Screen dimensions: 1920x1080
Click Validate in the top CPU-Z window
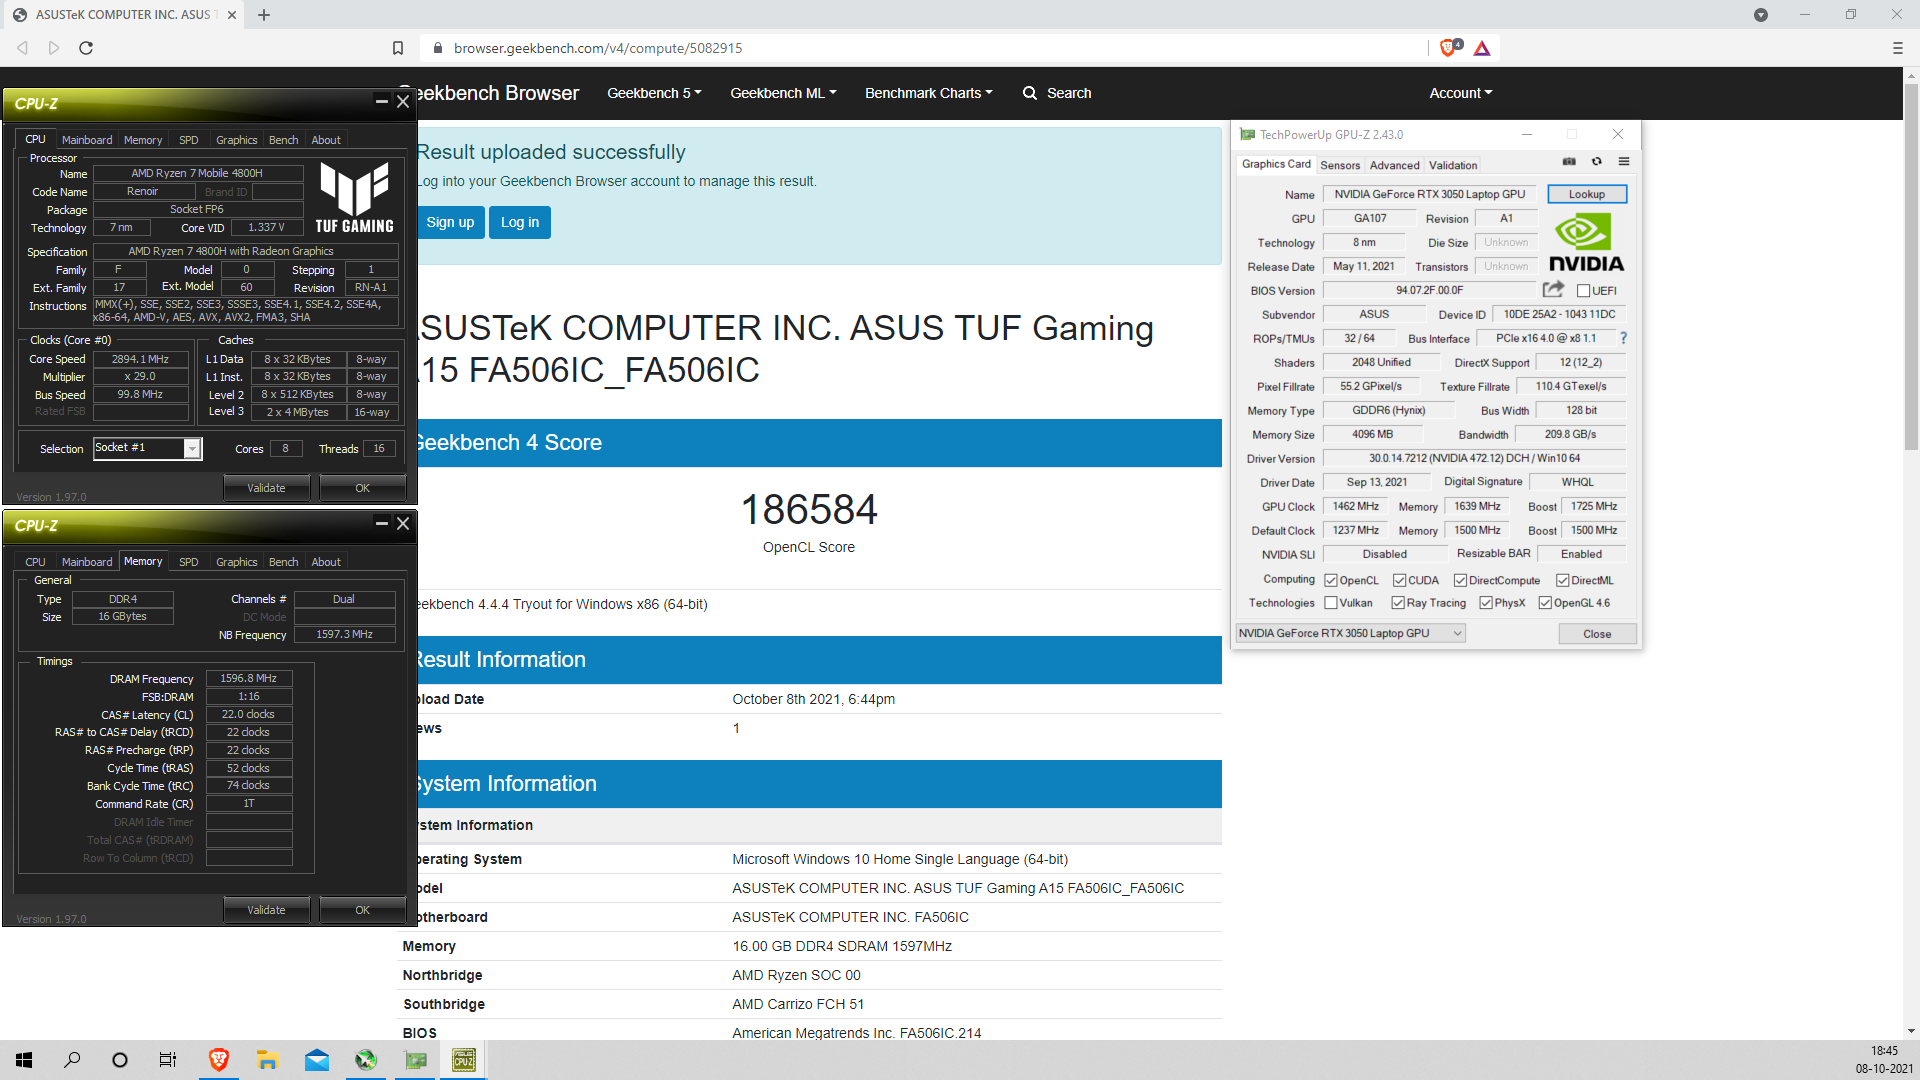point(266,488)
